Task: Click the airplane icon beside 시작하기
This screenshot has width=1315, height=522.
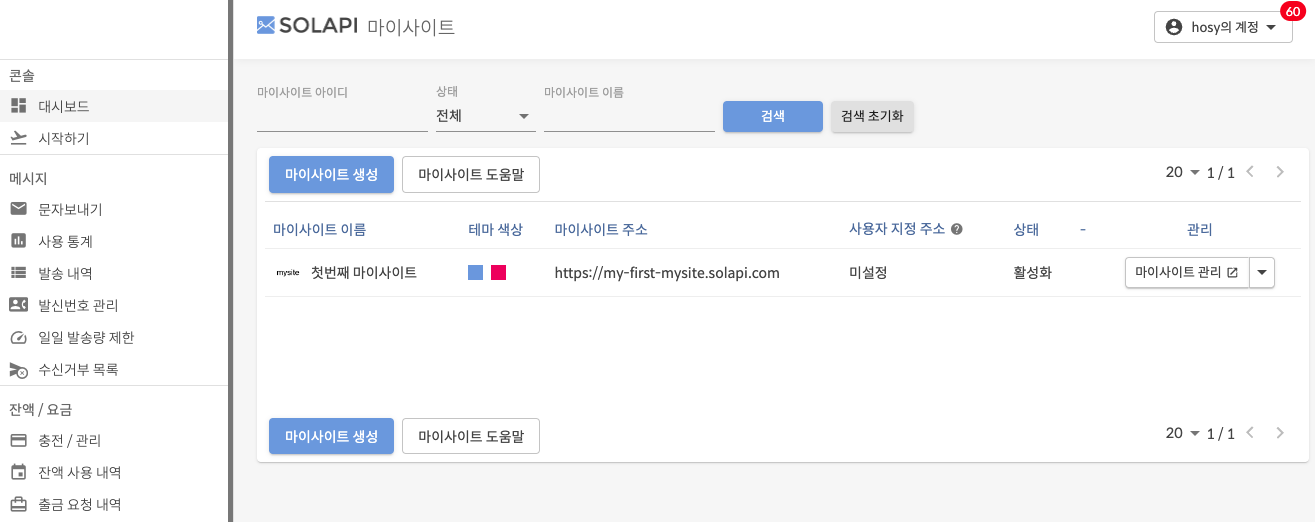Action: tap(18, 138)
